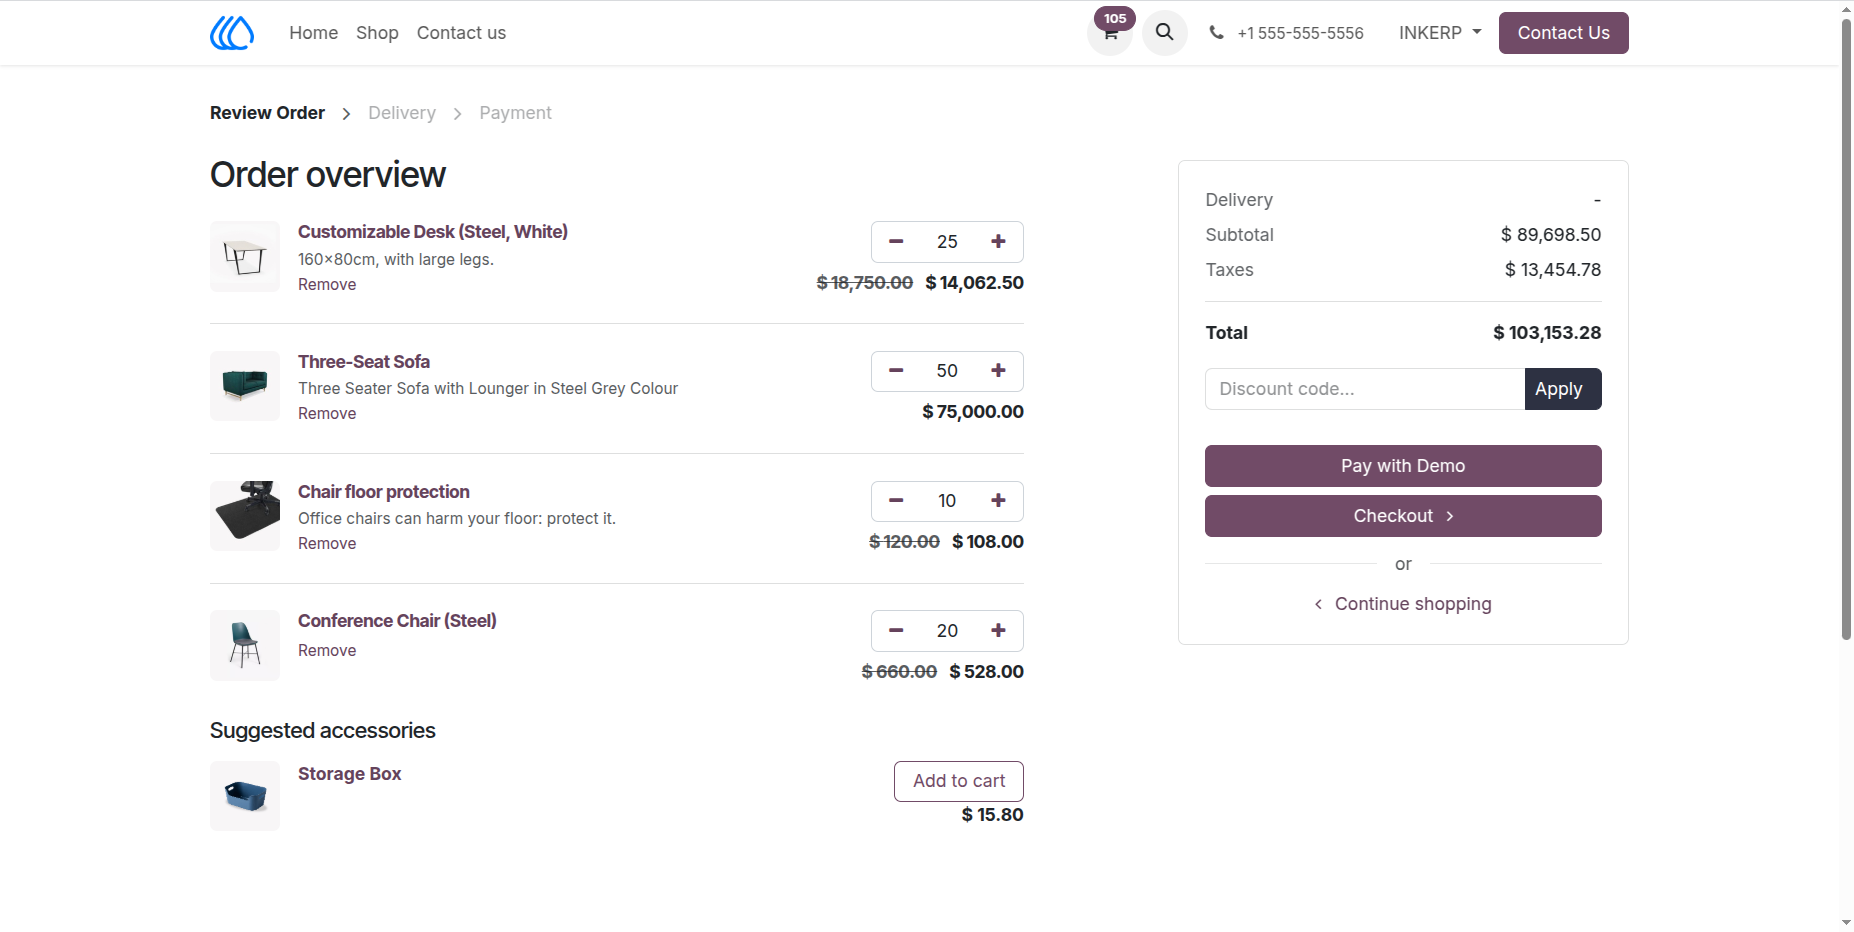
Task: Expand the INKERP user dropdown
Action: (x=1440, y=33)
